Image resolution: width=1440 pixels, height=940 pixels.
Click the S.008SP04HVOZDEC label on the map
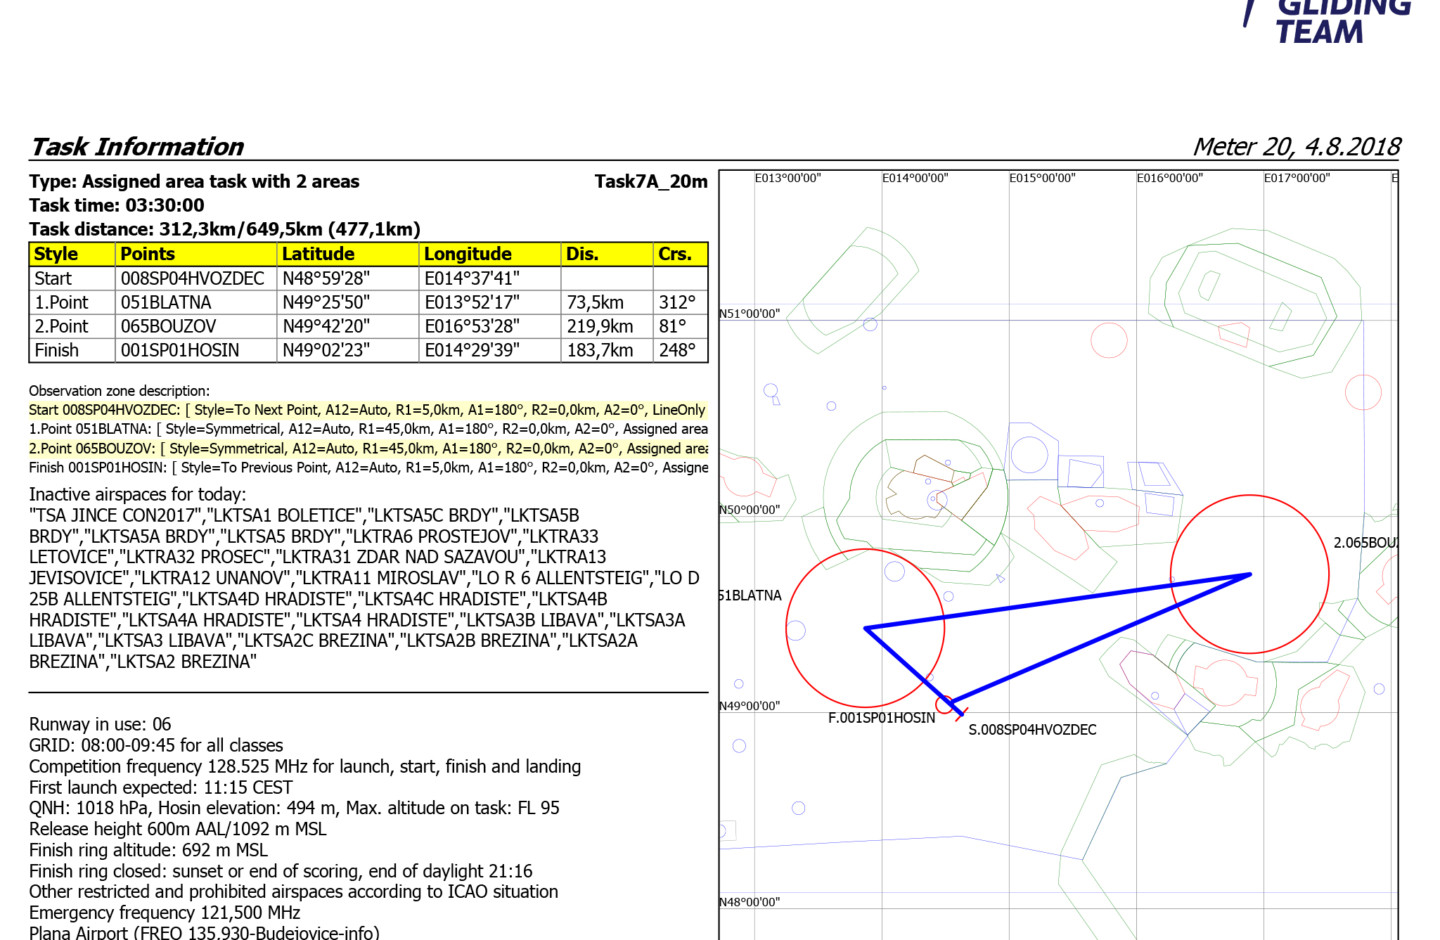click(1032, 730)
